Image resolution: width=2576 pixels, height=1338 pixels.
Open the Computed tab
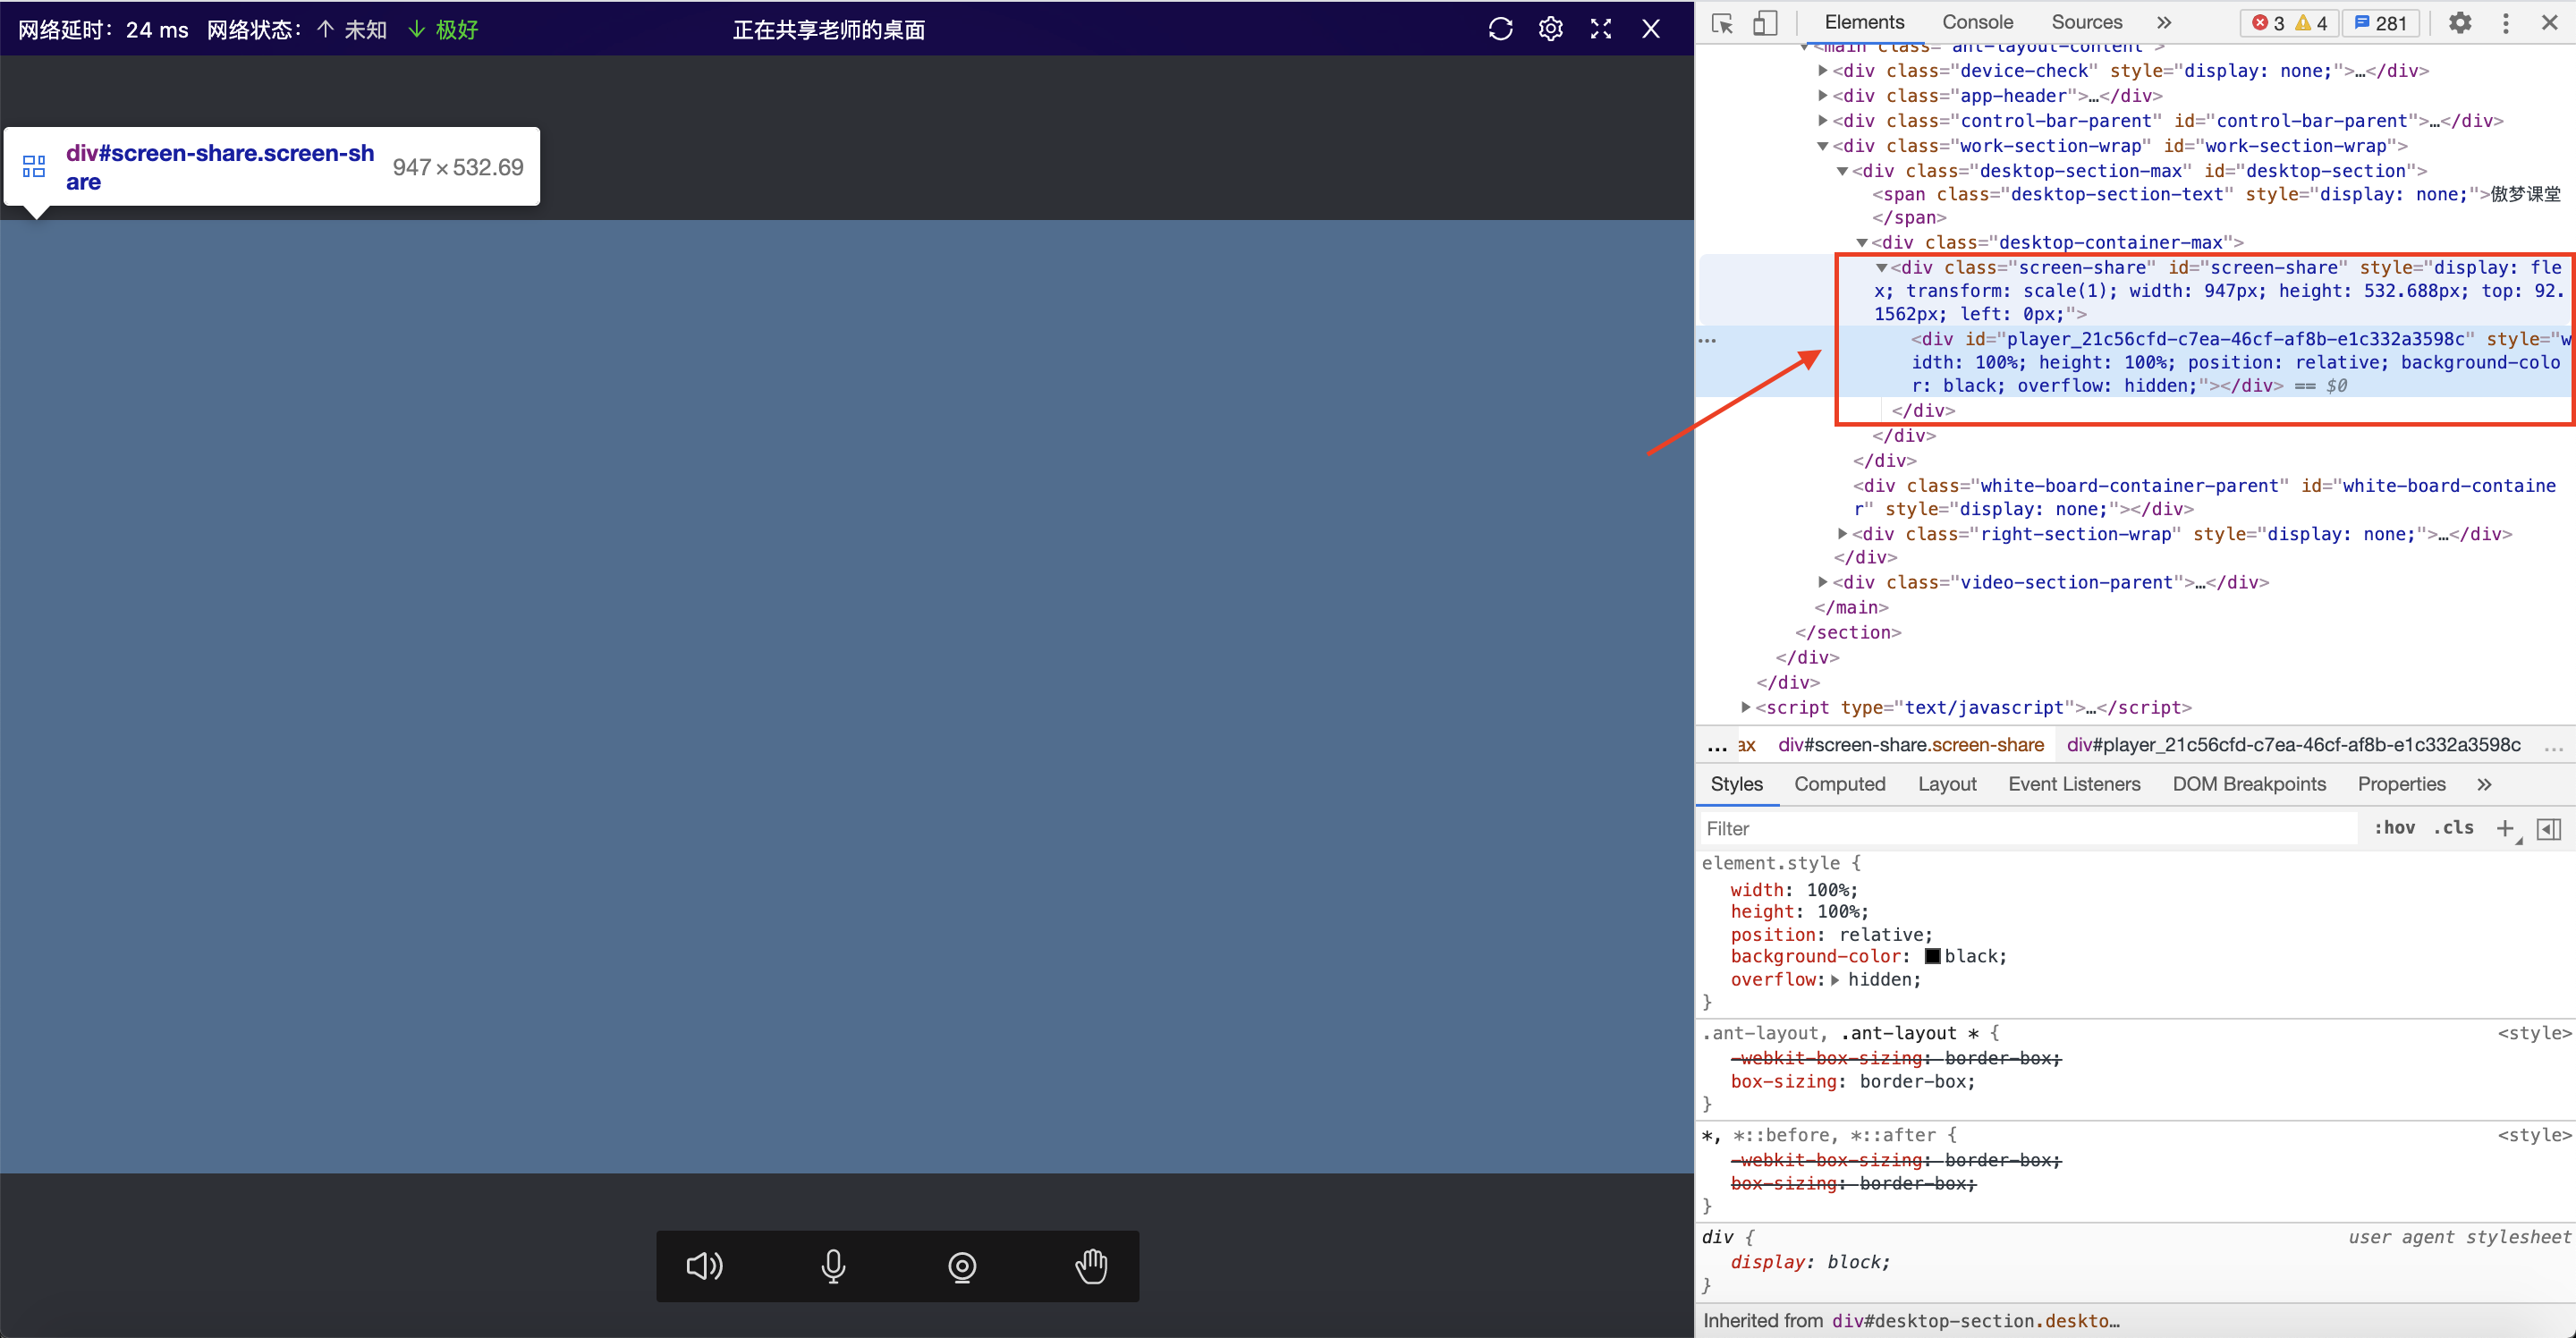click(1839, 784)
